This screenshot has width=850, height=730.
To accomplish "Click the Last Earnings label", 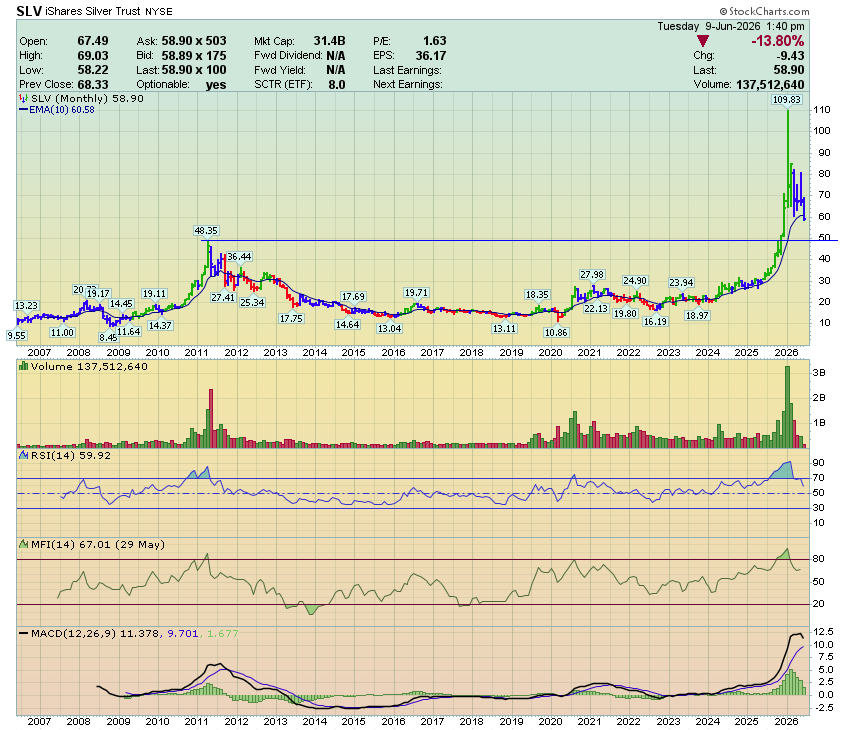I will (407, 70).
